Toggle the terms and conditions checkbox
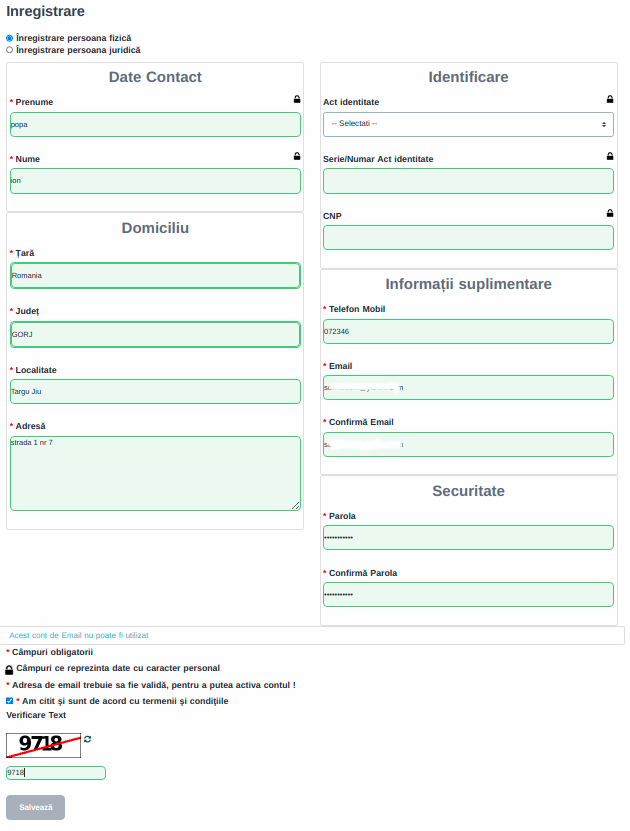This screenshot has height=831, width=630. click(x=10, y=701)
